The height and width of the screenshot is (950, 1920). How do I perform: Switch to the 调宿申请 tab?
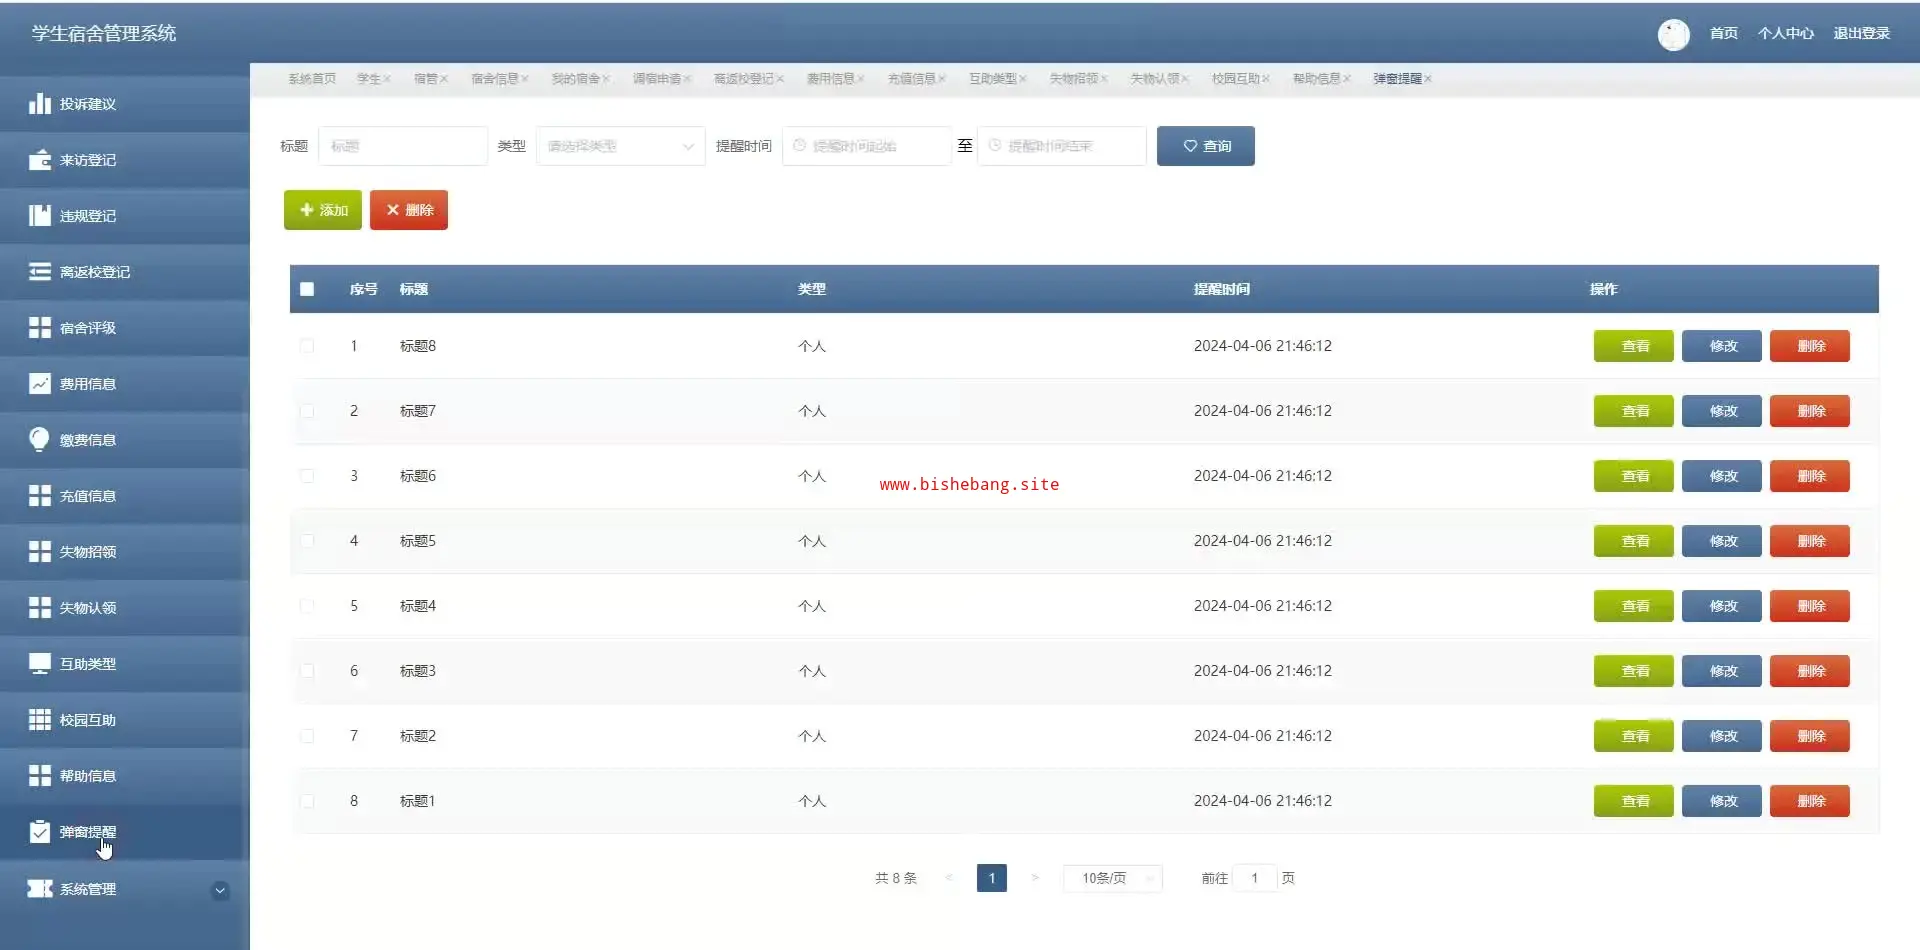pyautogui.click(x=656, y=79)
